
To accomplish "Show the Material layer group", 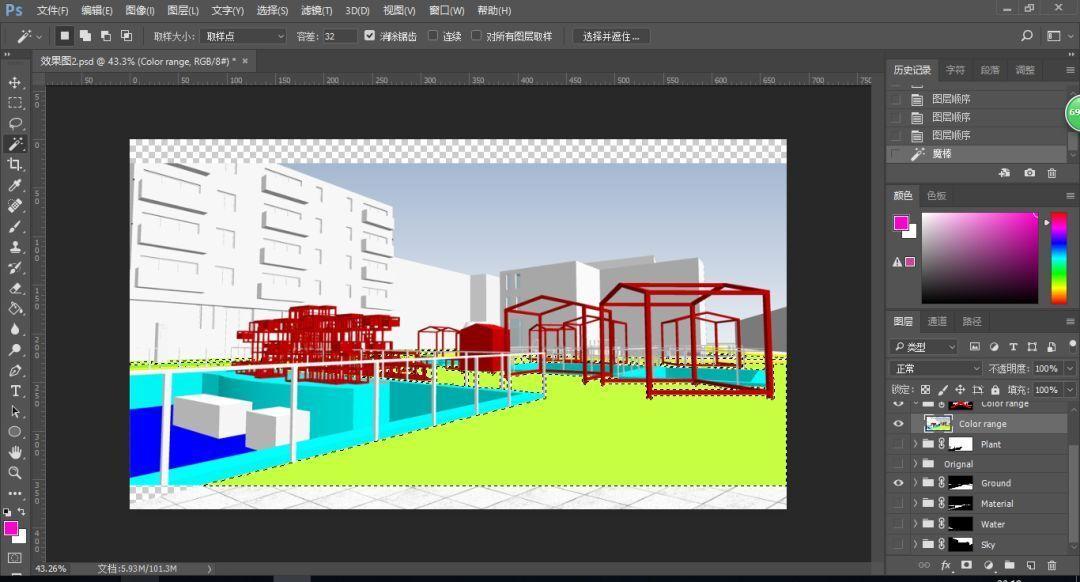I will pos(898,503).
